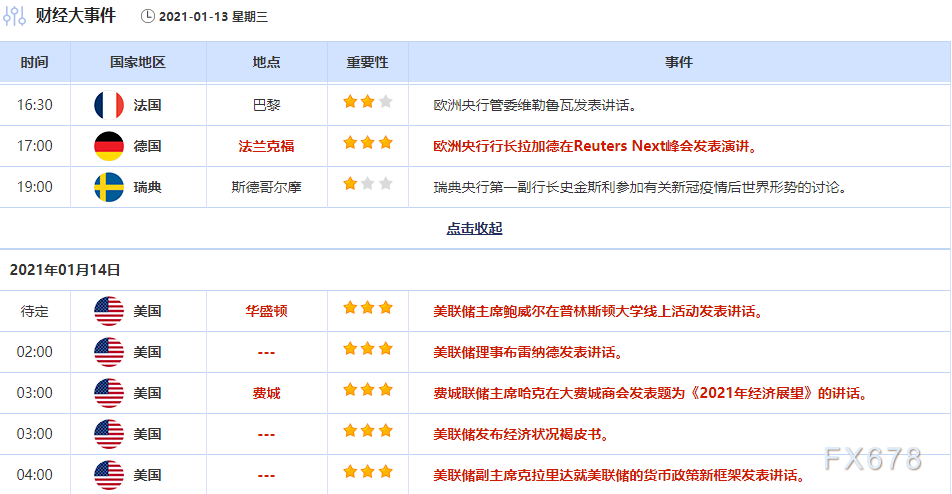Click the 国家地区 column header
Screen dimensions: 952x494
(x=137, y=62)
